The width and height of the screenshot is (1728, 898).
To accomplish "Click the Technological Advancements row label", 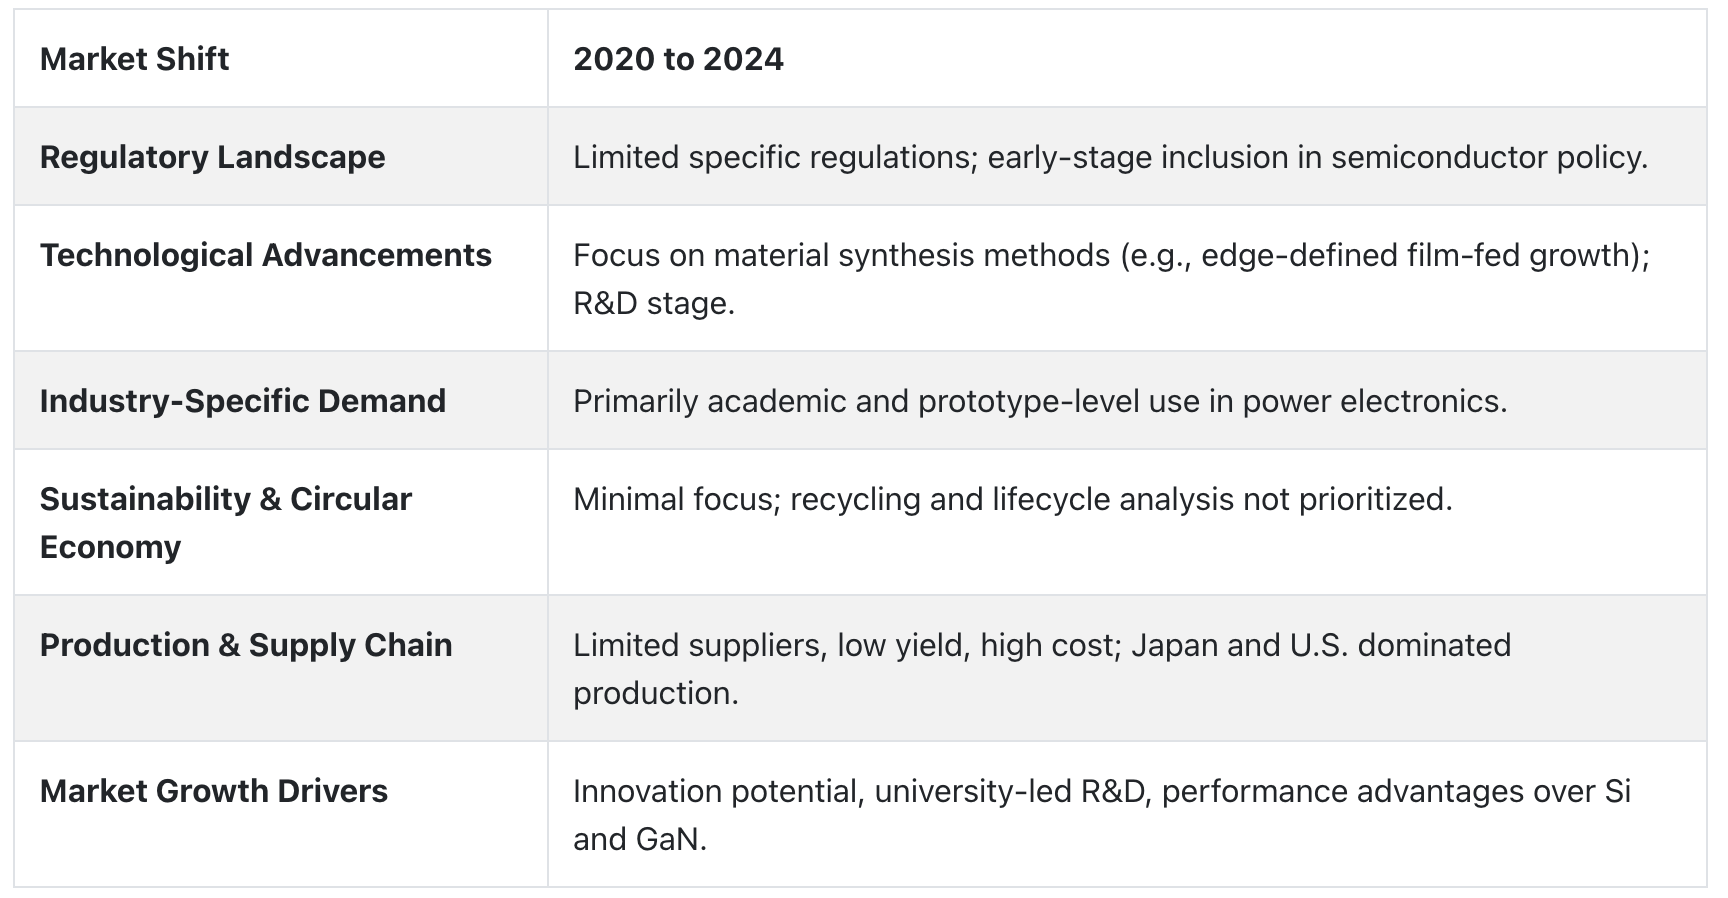I will (x=266, y=255).
